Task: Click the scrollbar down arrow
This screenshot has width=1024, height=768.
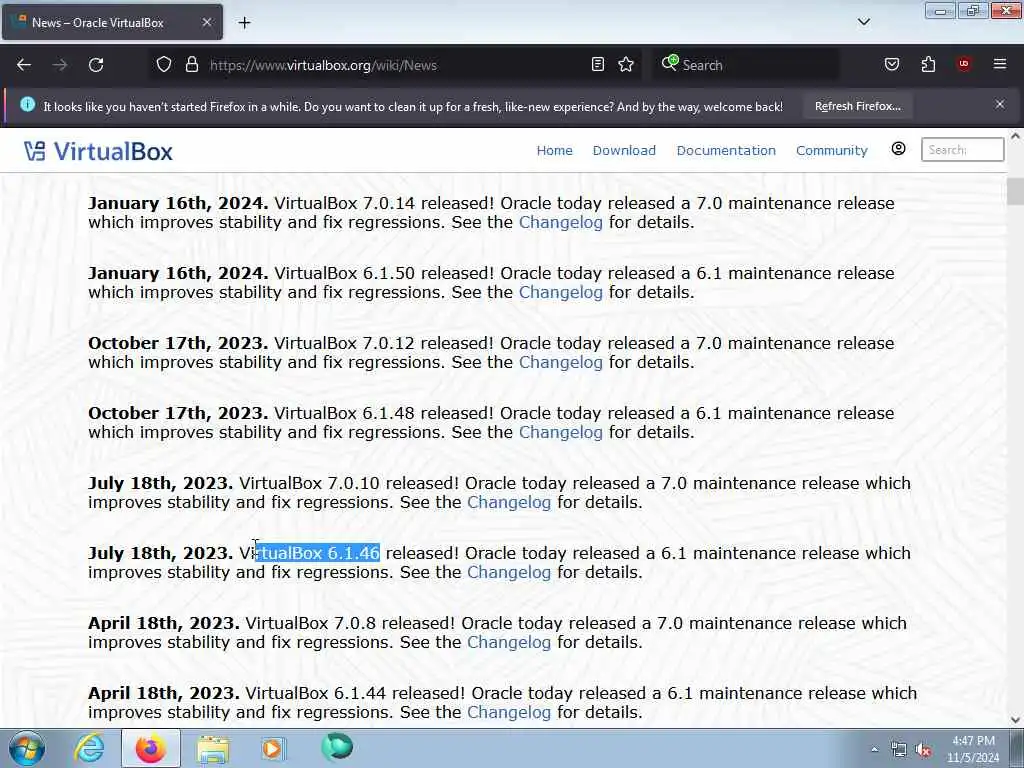Action: pos(1015,719)
